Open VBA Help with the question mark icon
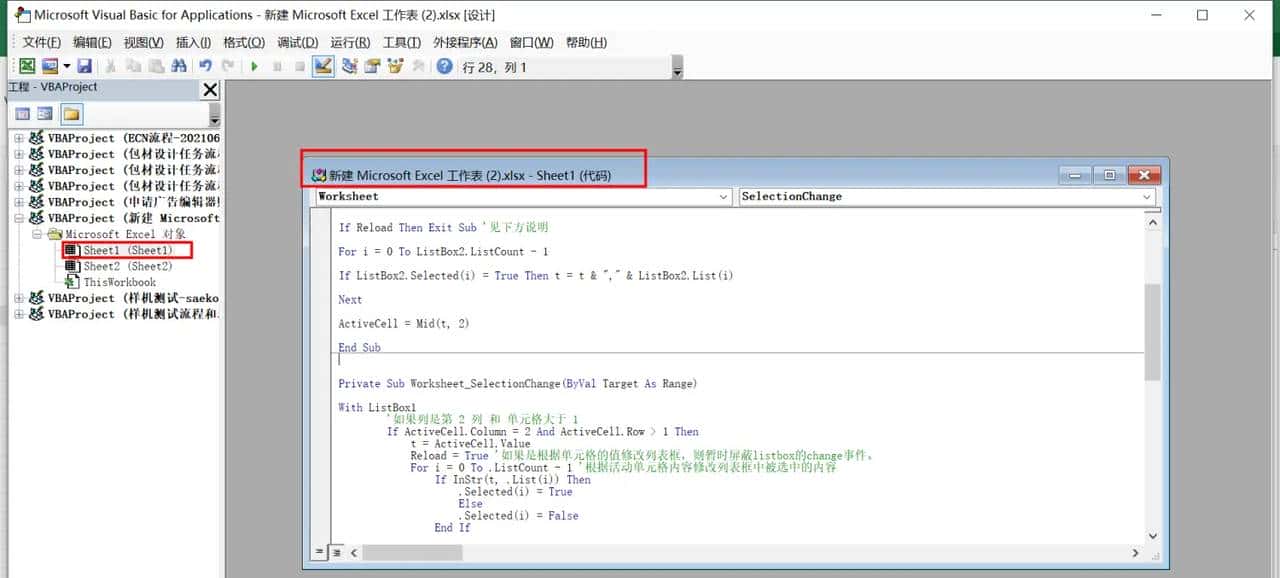 pos(445,66)
